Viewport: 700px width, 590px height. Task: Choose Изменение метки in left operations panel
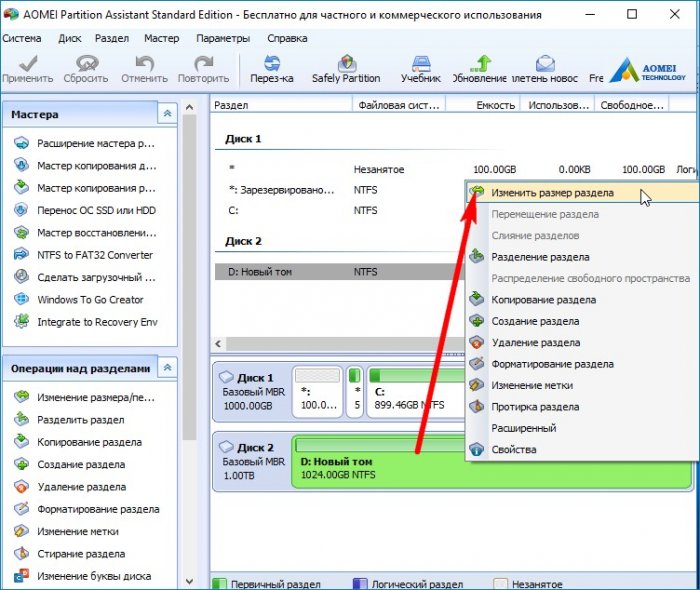click(x=66, y=531)
